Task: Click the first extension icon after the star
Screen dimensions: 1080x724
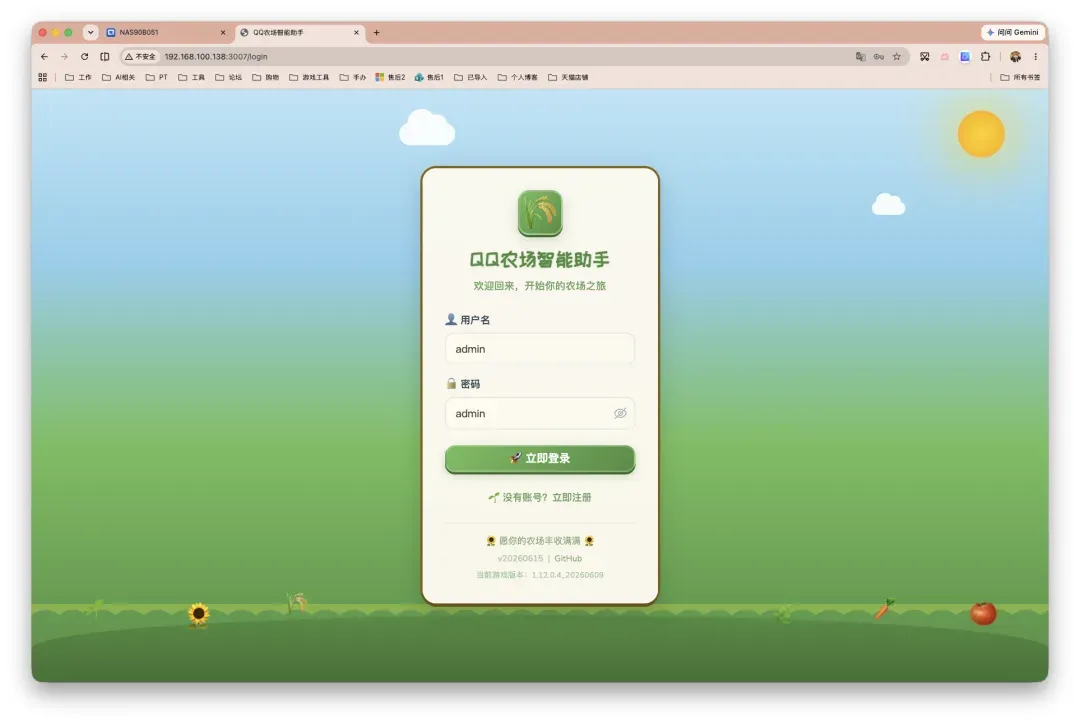Action: coord(924,56)
